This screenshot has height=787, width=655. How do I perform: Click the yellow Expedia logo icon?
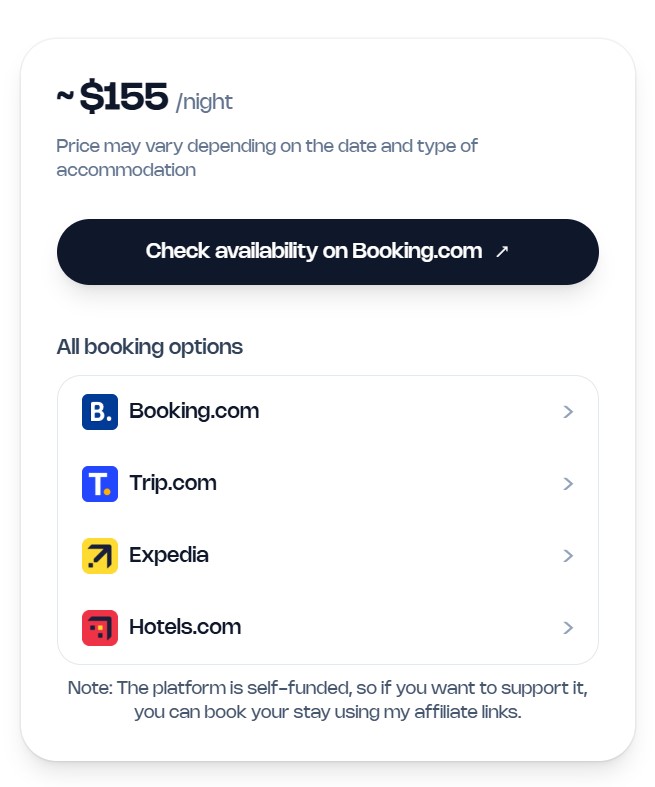click(x=100, y=556)
